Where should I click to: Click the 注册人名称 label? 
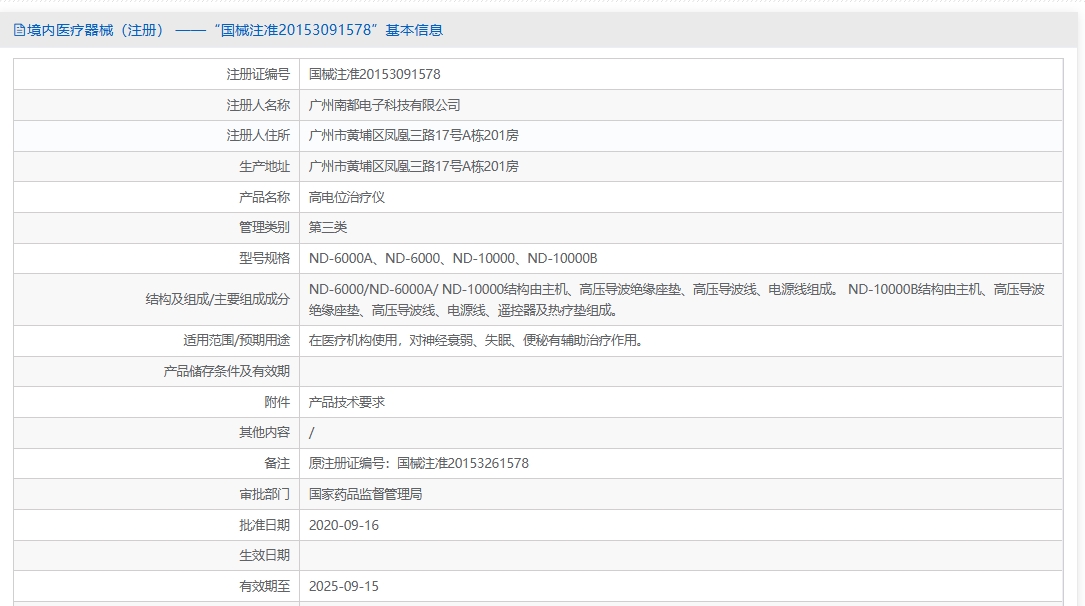point(258,105)
